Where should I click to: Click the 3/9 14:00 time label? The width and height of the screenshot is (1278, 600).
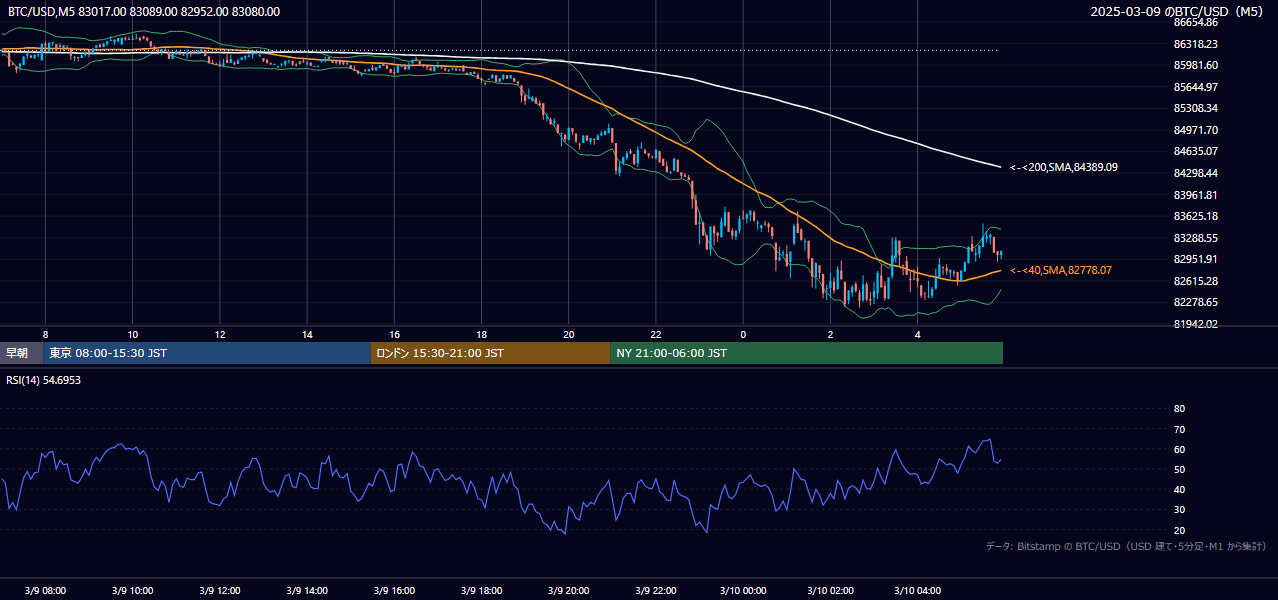[x=307, y=590]
